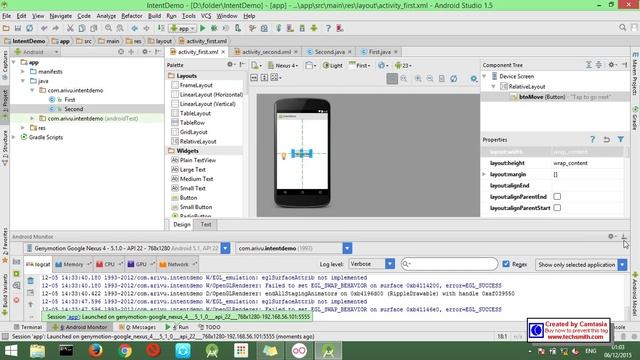The height and width of the screenshot is (360, 640).
Task: Click the logcat search field
Action: (449, 264)
